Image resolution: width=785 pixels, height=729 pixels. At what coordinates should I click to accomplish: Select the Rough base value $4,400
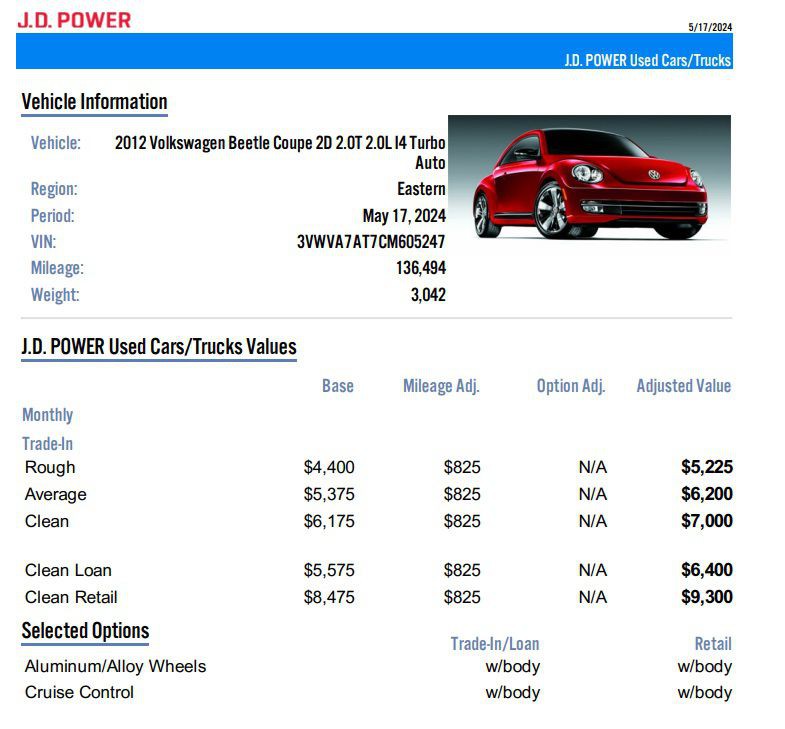click(x=329, y=467)
